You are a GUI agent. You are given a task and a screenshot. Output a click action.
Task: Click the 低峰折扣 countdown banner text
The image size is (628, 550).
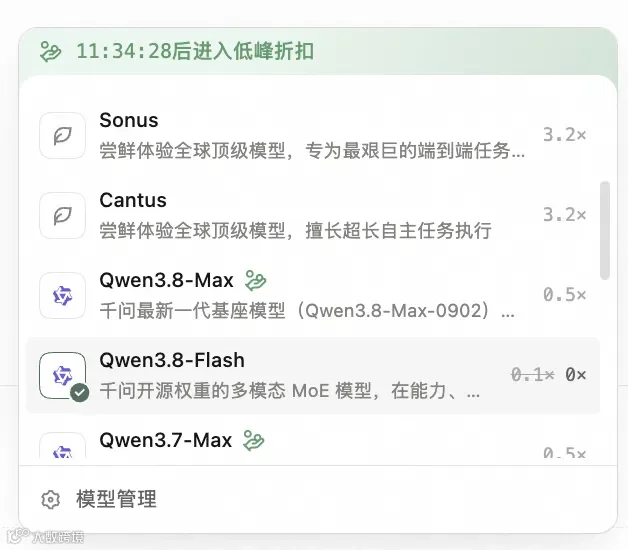pos(195,51)
